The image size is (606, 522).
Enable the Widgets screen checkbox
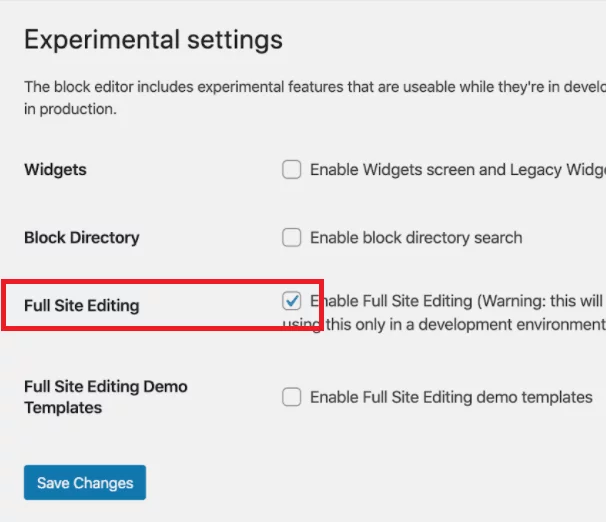tap(291, 170)
